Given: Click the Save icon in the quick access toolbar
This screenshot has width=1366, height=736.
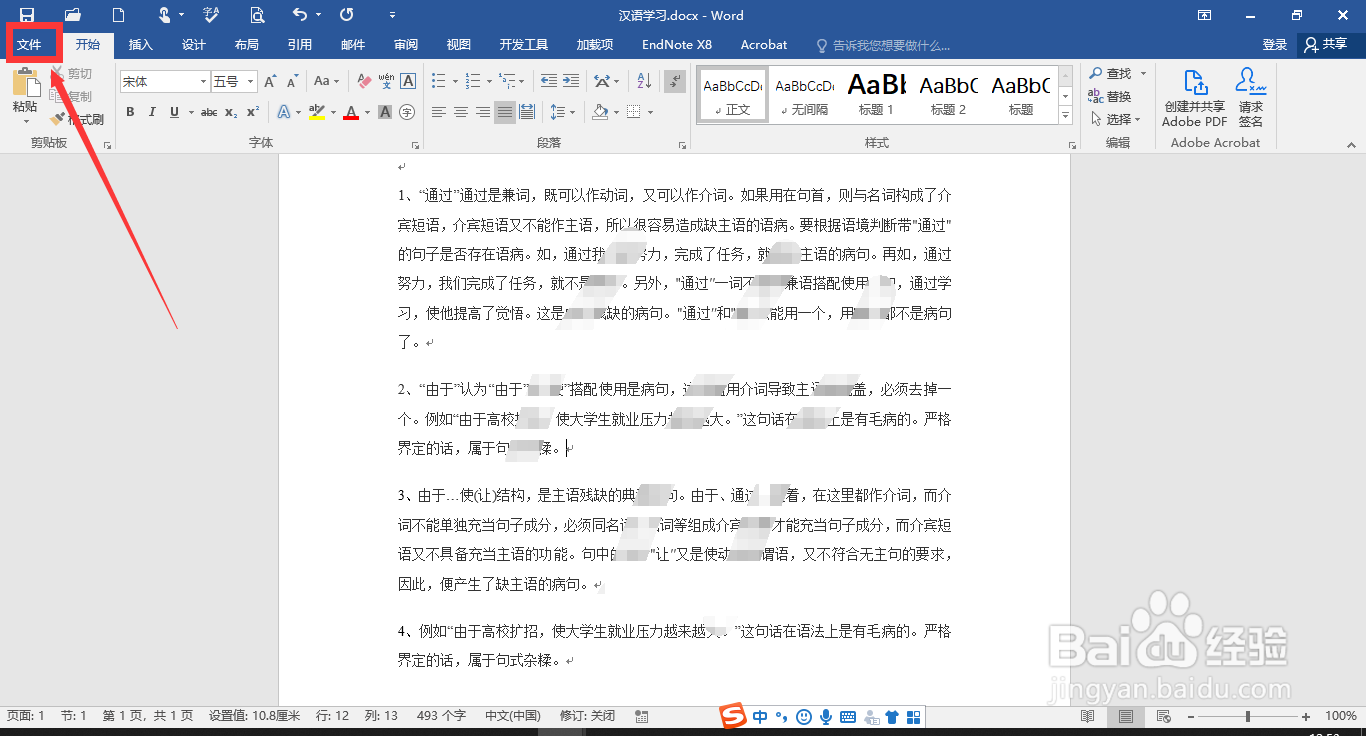Looking at the screenshot, I should click(x=27, y=15).
